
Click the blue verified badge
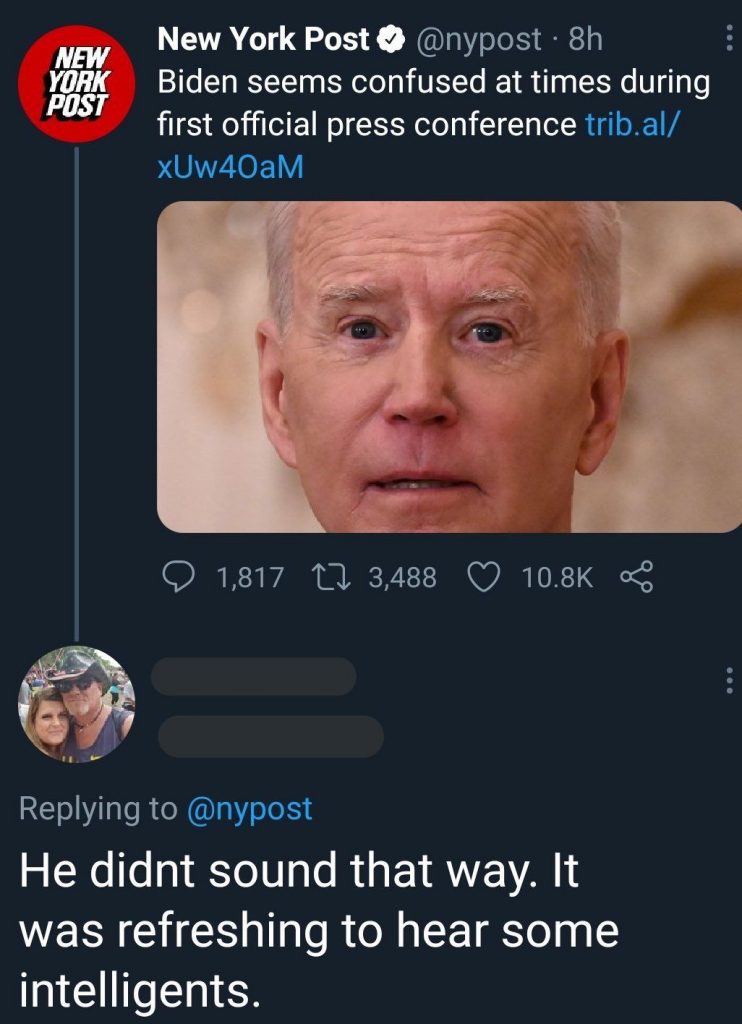[389, 40]
